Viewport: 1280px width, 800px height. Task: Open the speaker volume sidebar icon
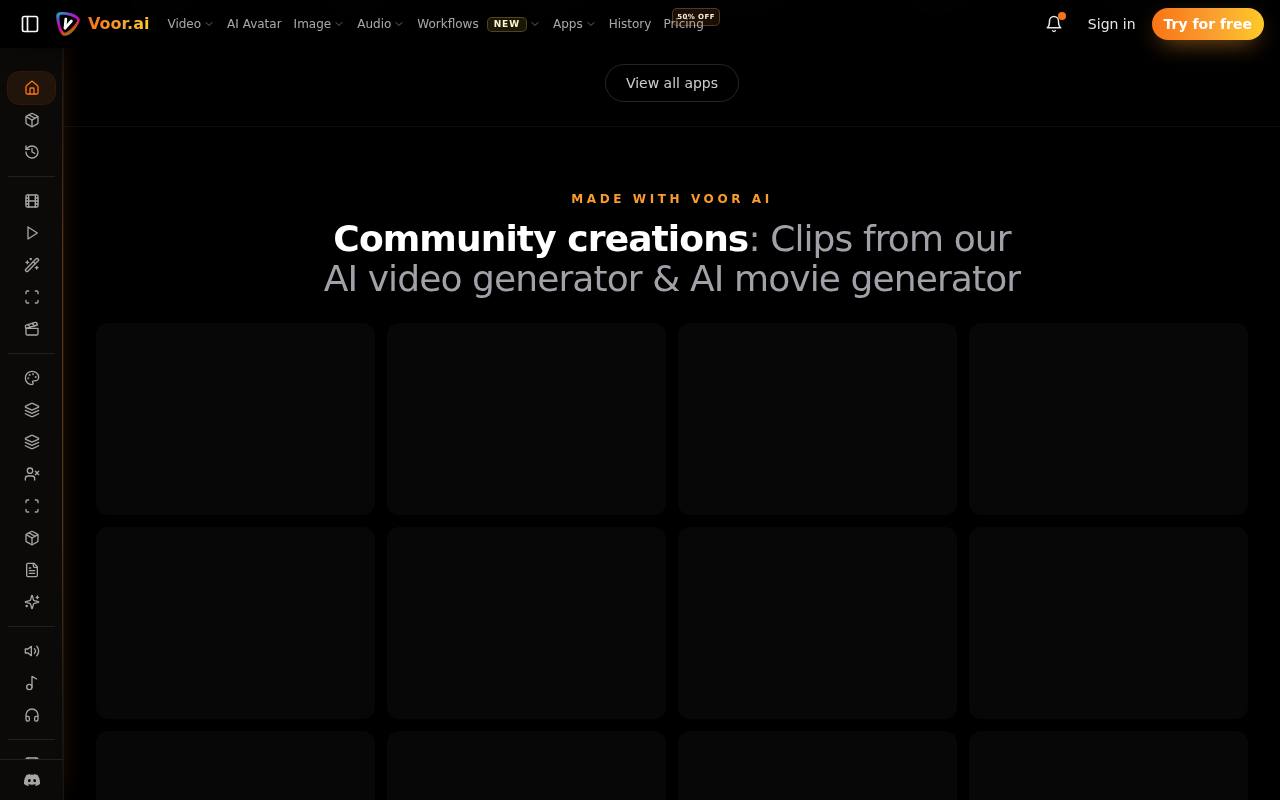(32, 651)
